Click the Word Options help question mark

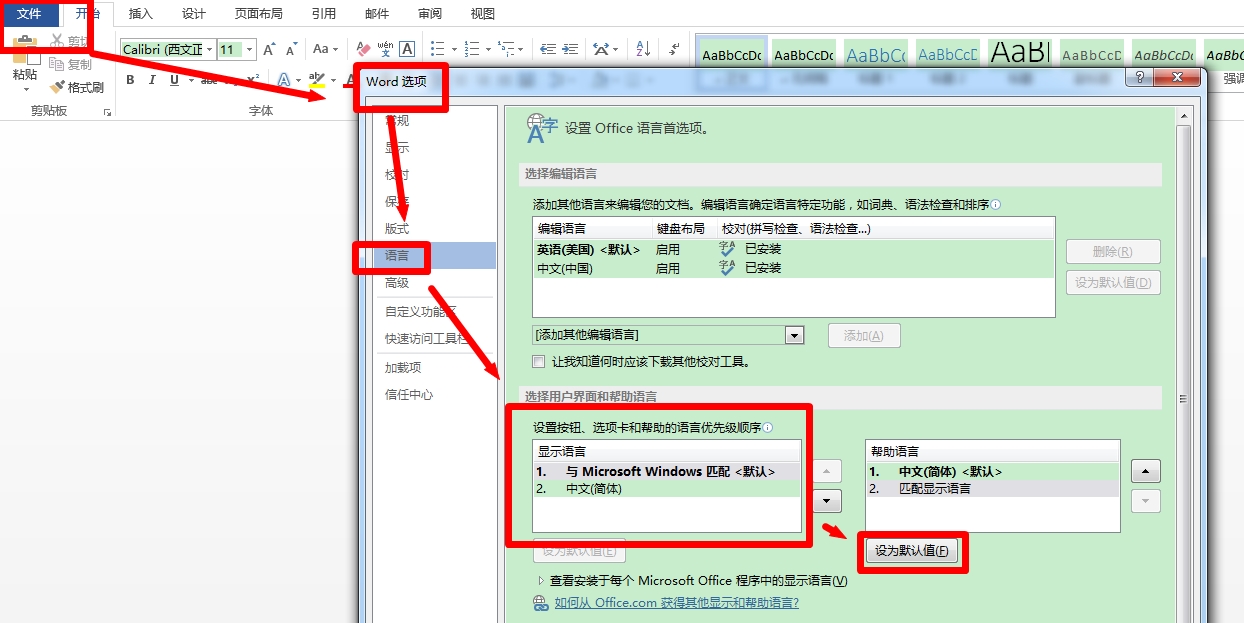click(1141, 77)
